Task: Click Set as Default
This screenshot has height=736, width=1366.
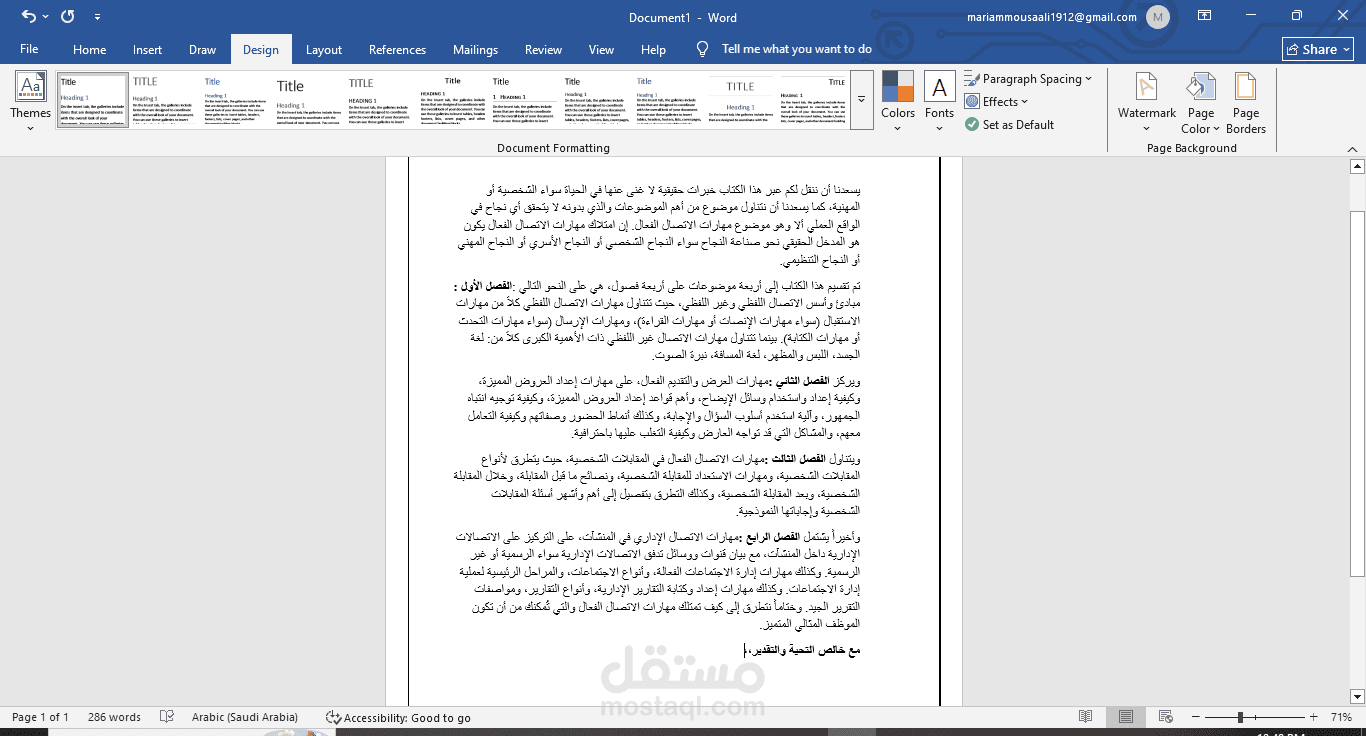Action: point(1010,124)
